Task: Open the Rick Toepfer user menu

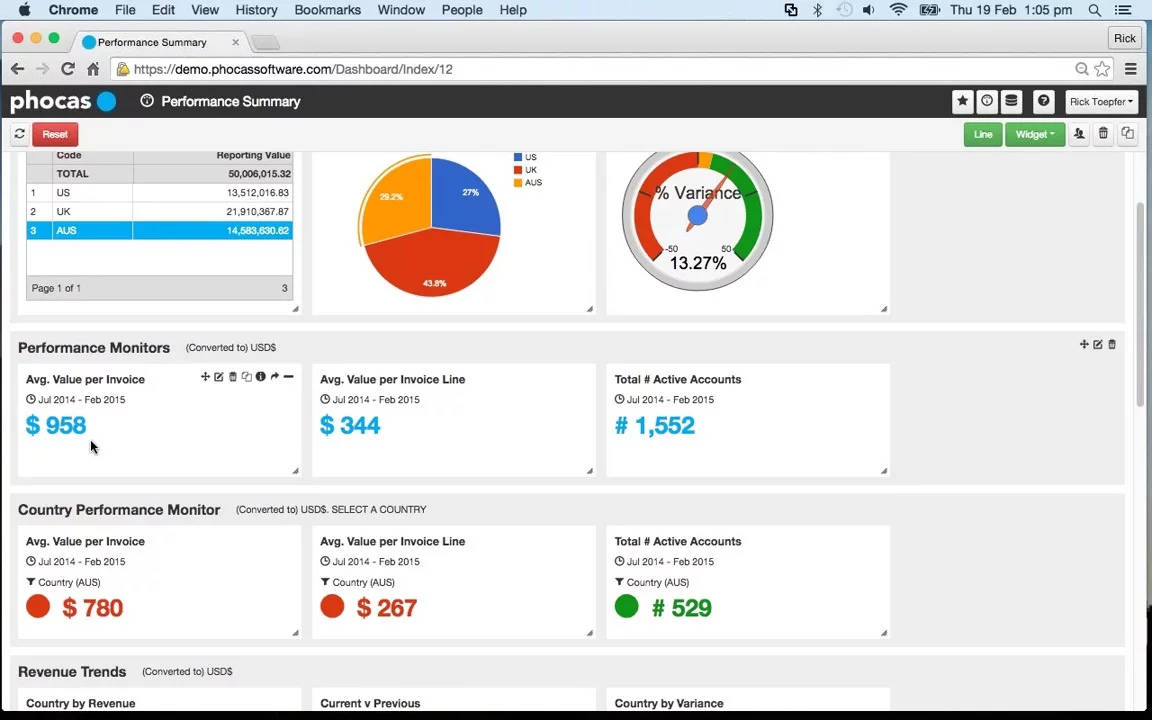Action: [1101, 101]
